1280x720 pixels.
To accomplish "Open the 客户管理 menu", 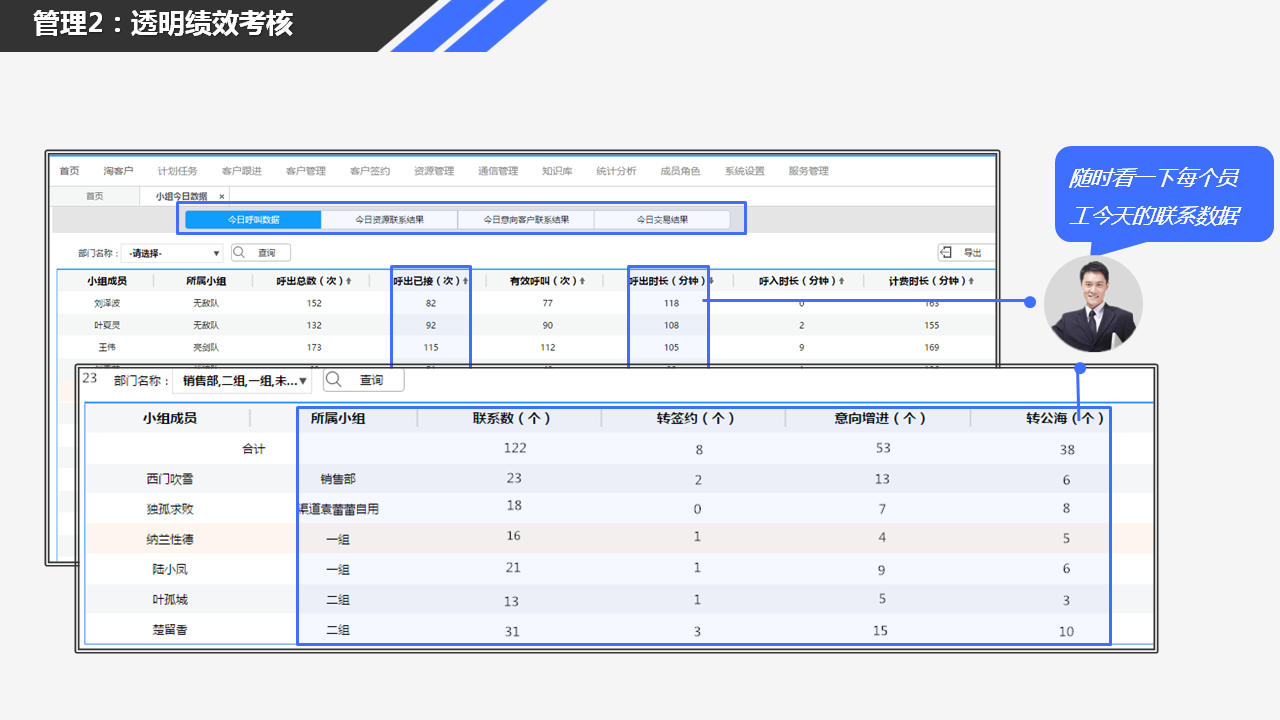I will click(306, 171).
